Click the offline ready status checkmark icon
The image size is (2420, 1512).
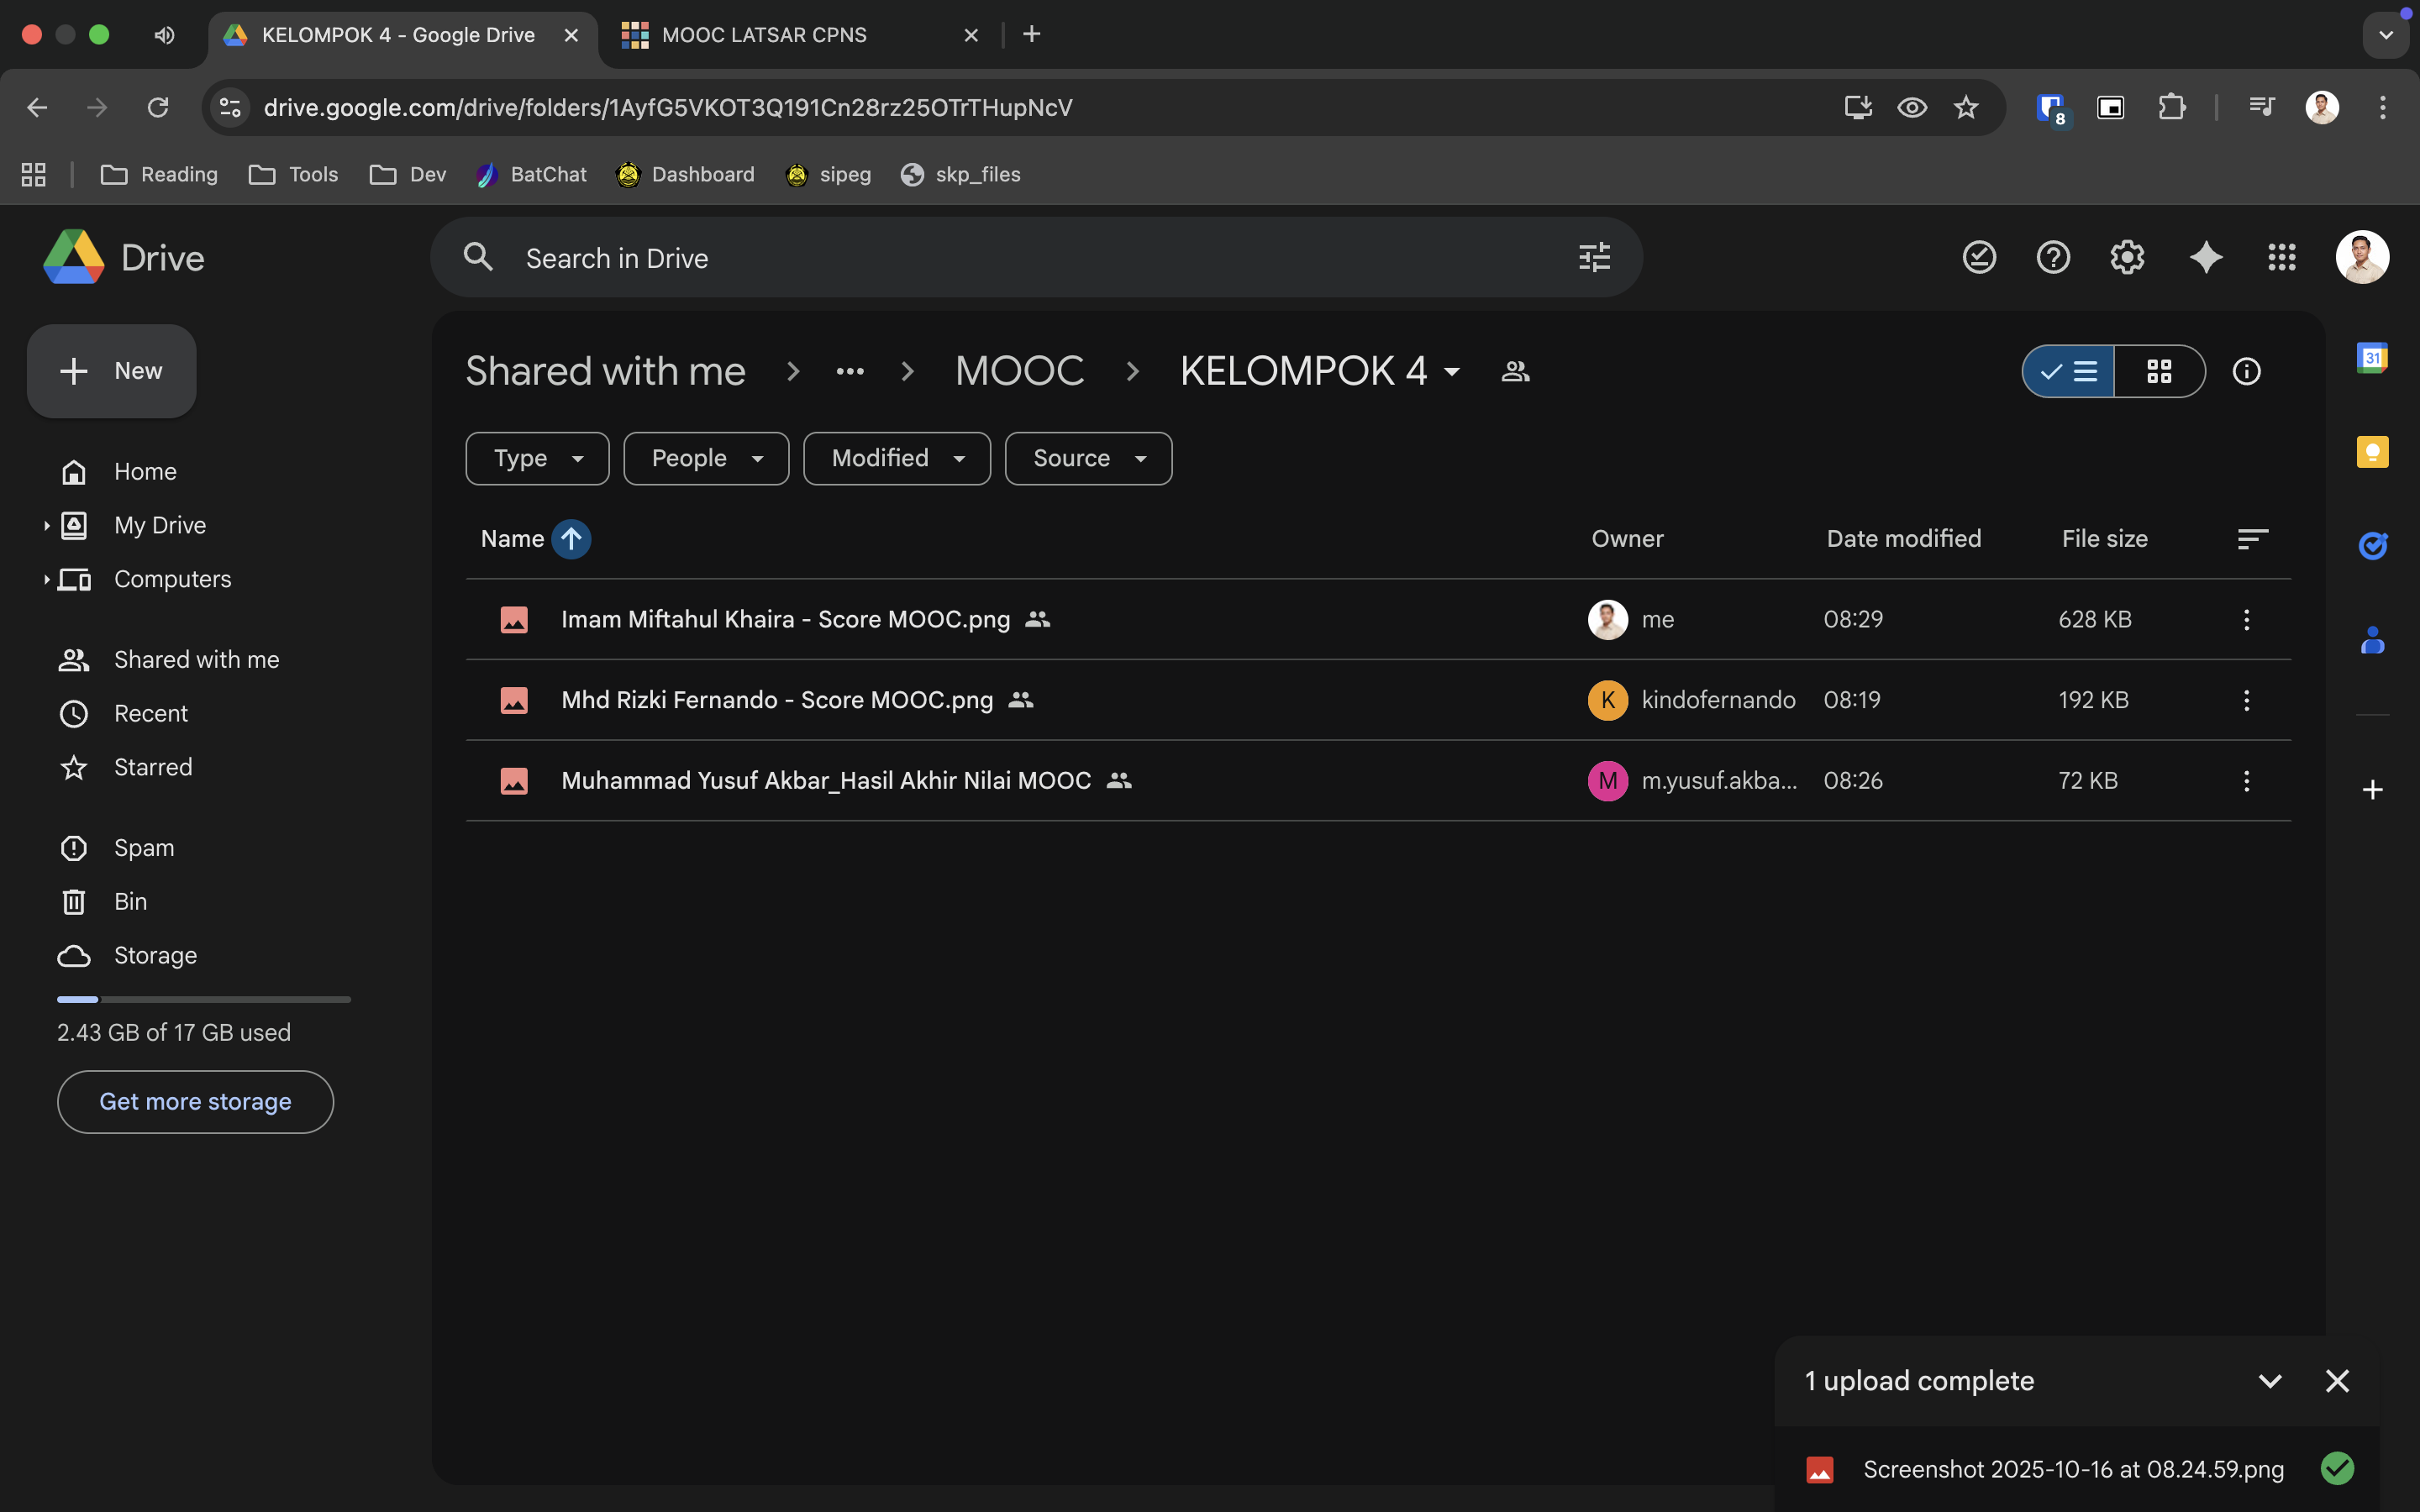[x=1979, y=258]
